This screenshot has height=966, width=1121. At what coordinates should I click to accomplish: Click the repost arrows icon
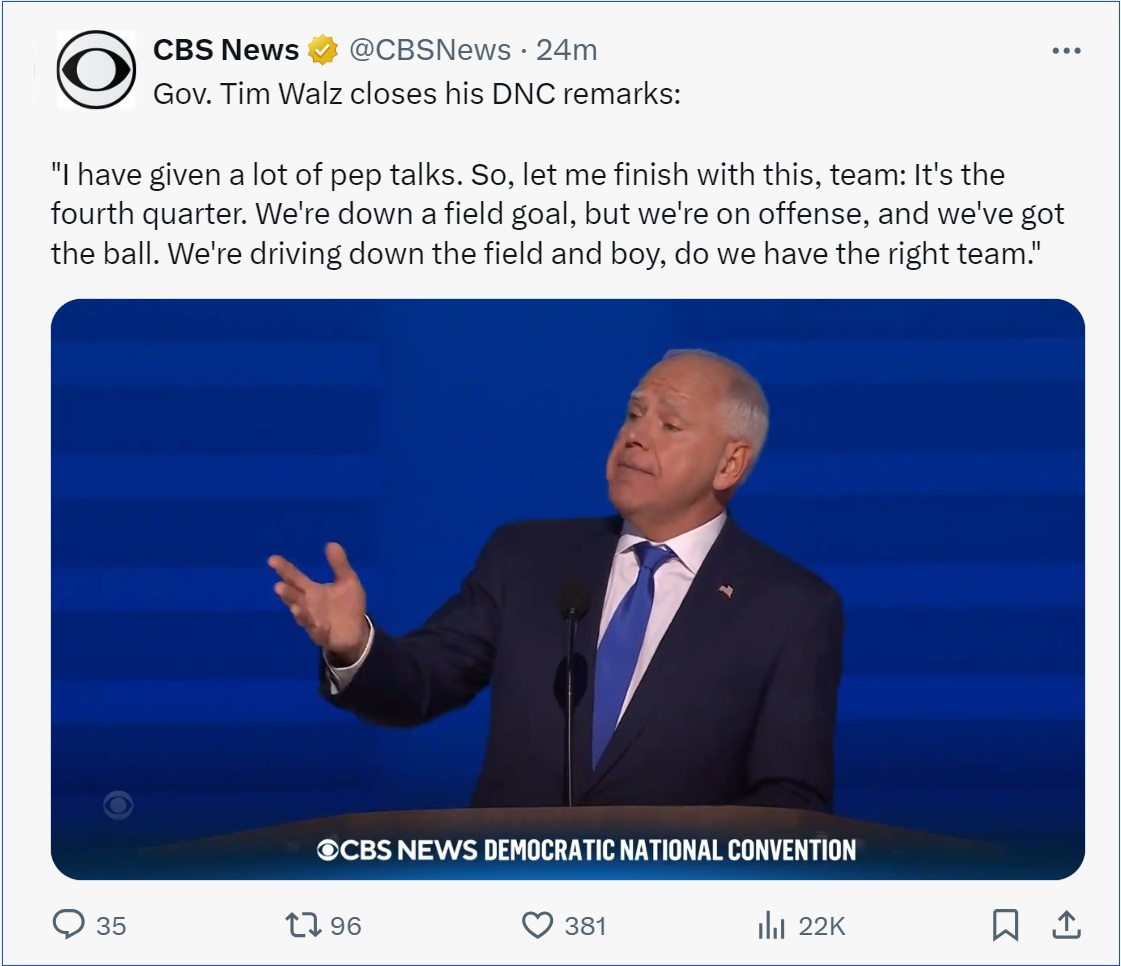[303, 925]
